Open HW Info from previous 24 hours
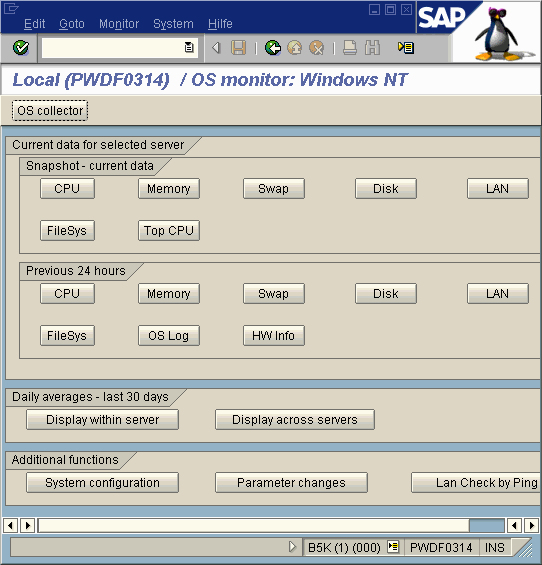The width and height of the screenshot is (542, 565). 274,336
